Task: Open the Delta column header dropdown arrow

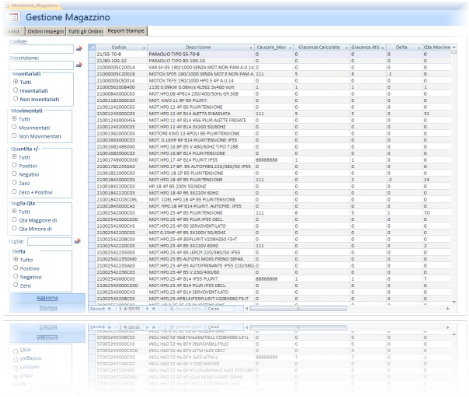Action: pyautogui.click(x=419, y=48)
